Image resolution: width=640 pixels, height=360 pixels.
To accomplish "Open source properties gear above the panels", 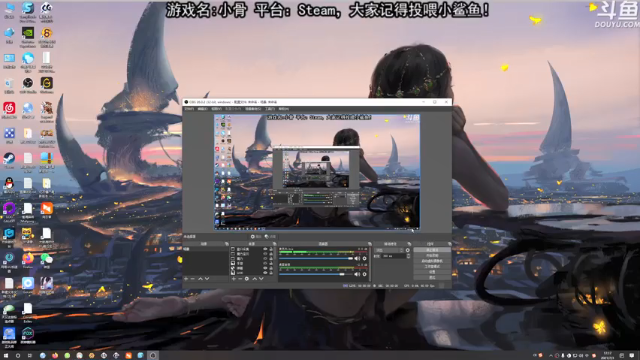I will (254, 236).
